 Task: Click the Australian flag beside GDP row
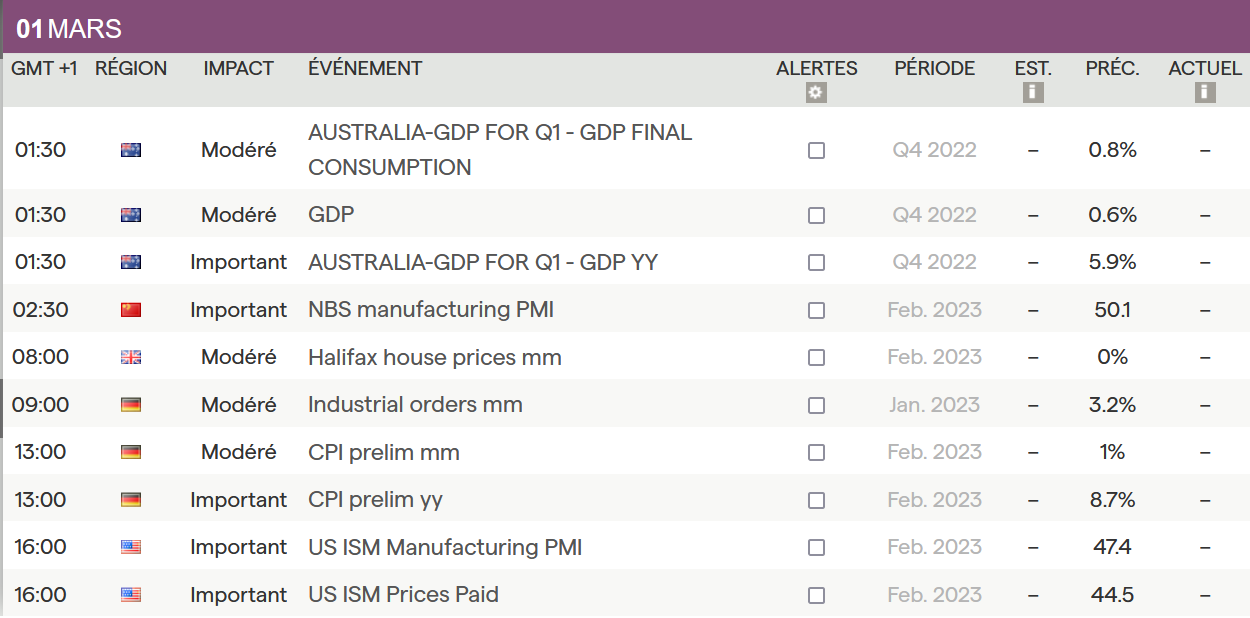coord(131,215)
